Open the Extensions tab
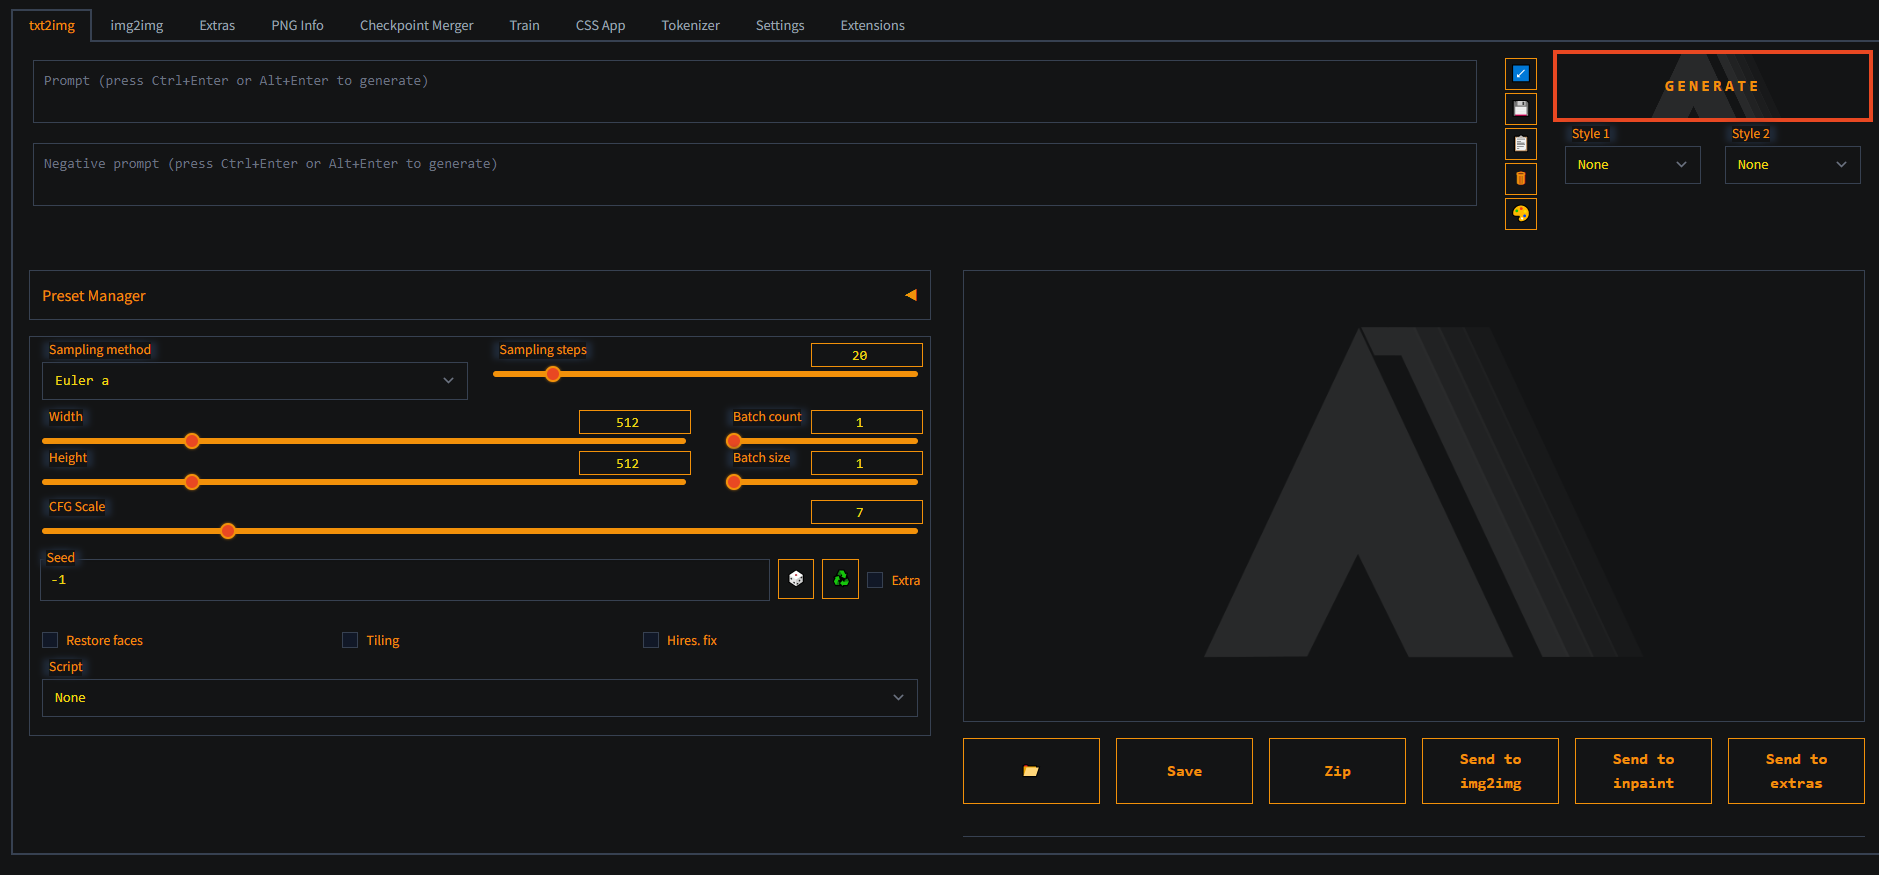 (872, 25)
